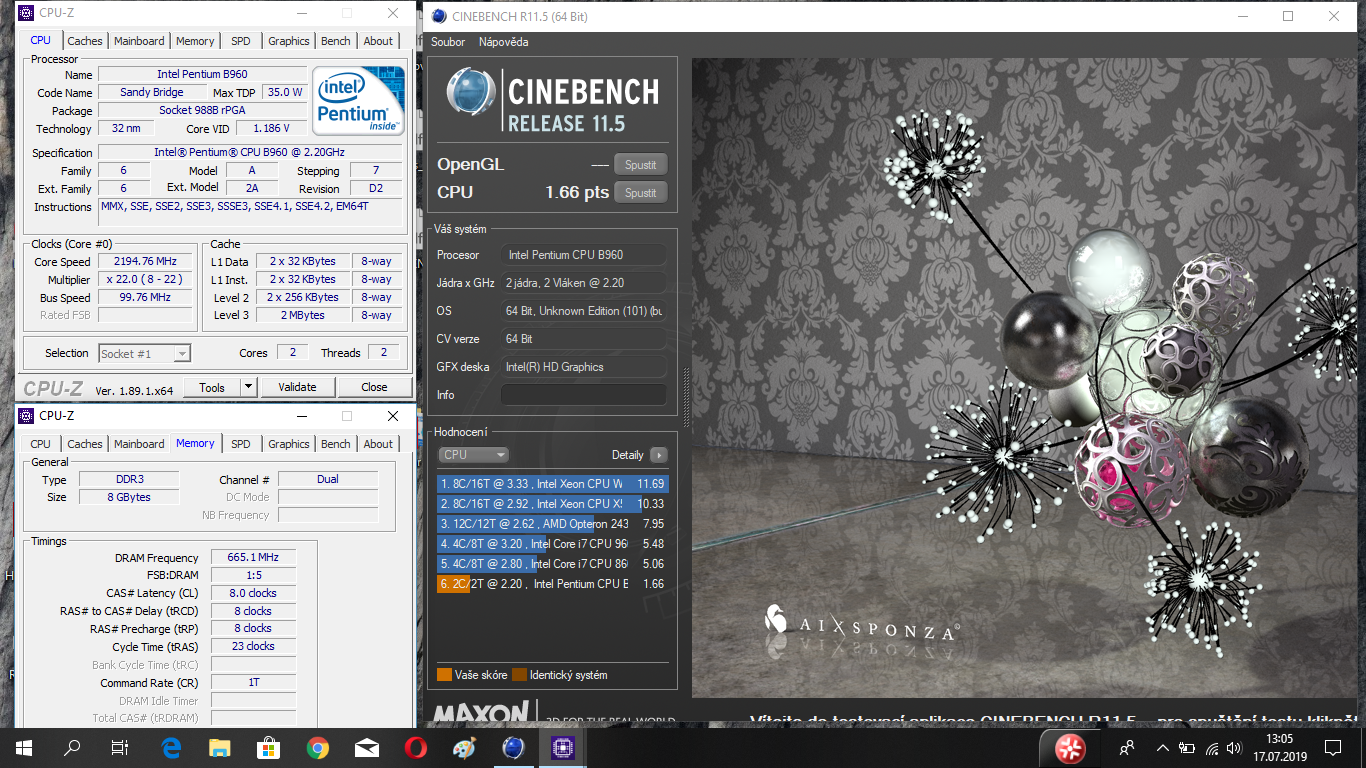Open battery status tray icon

(x=1187, y=747)
